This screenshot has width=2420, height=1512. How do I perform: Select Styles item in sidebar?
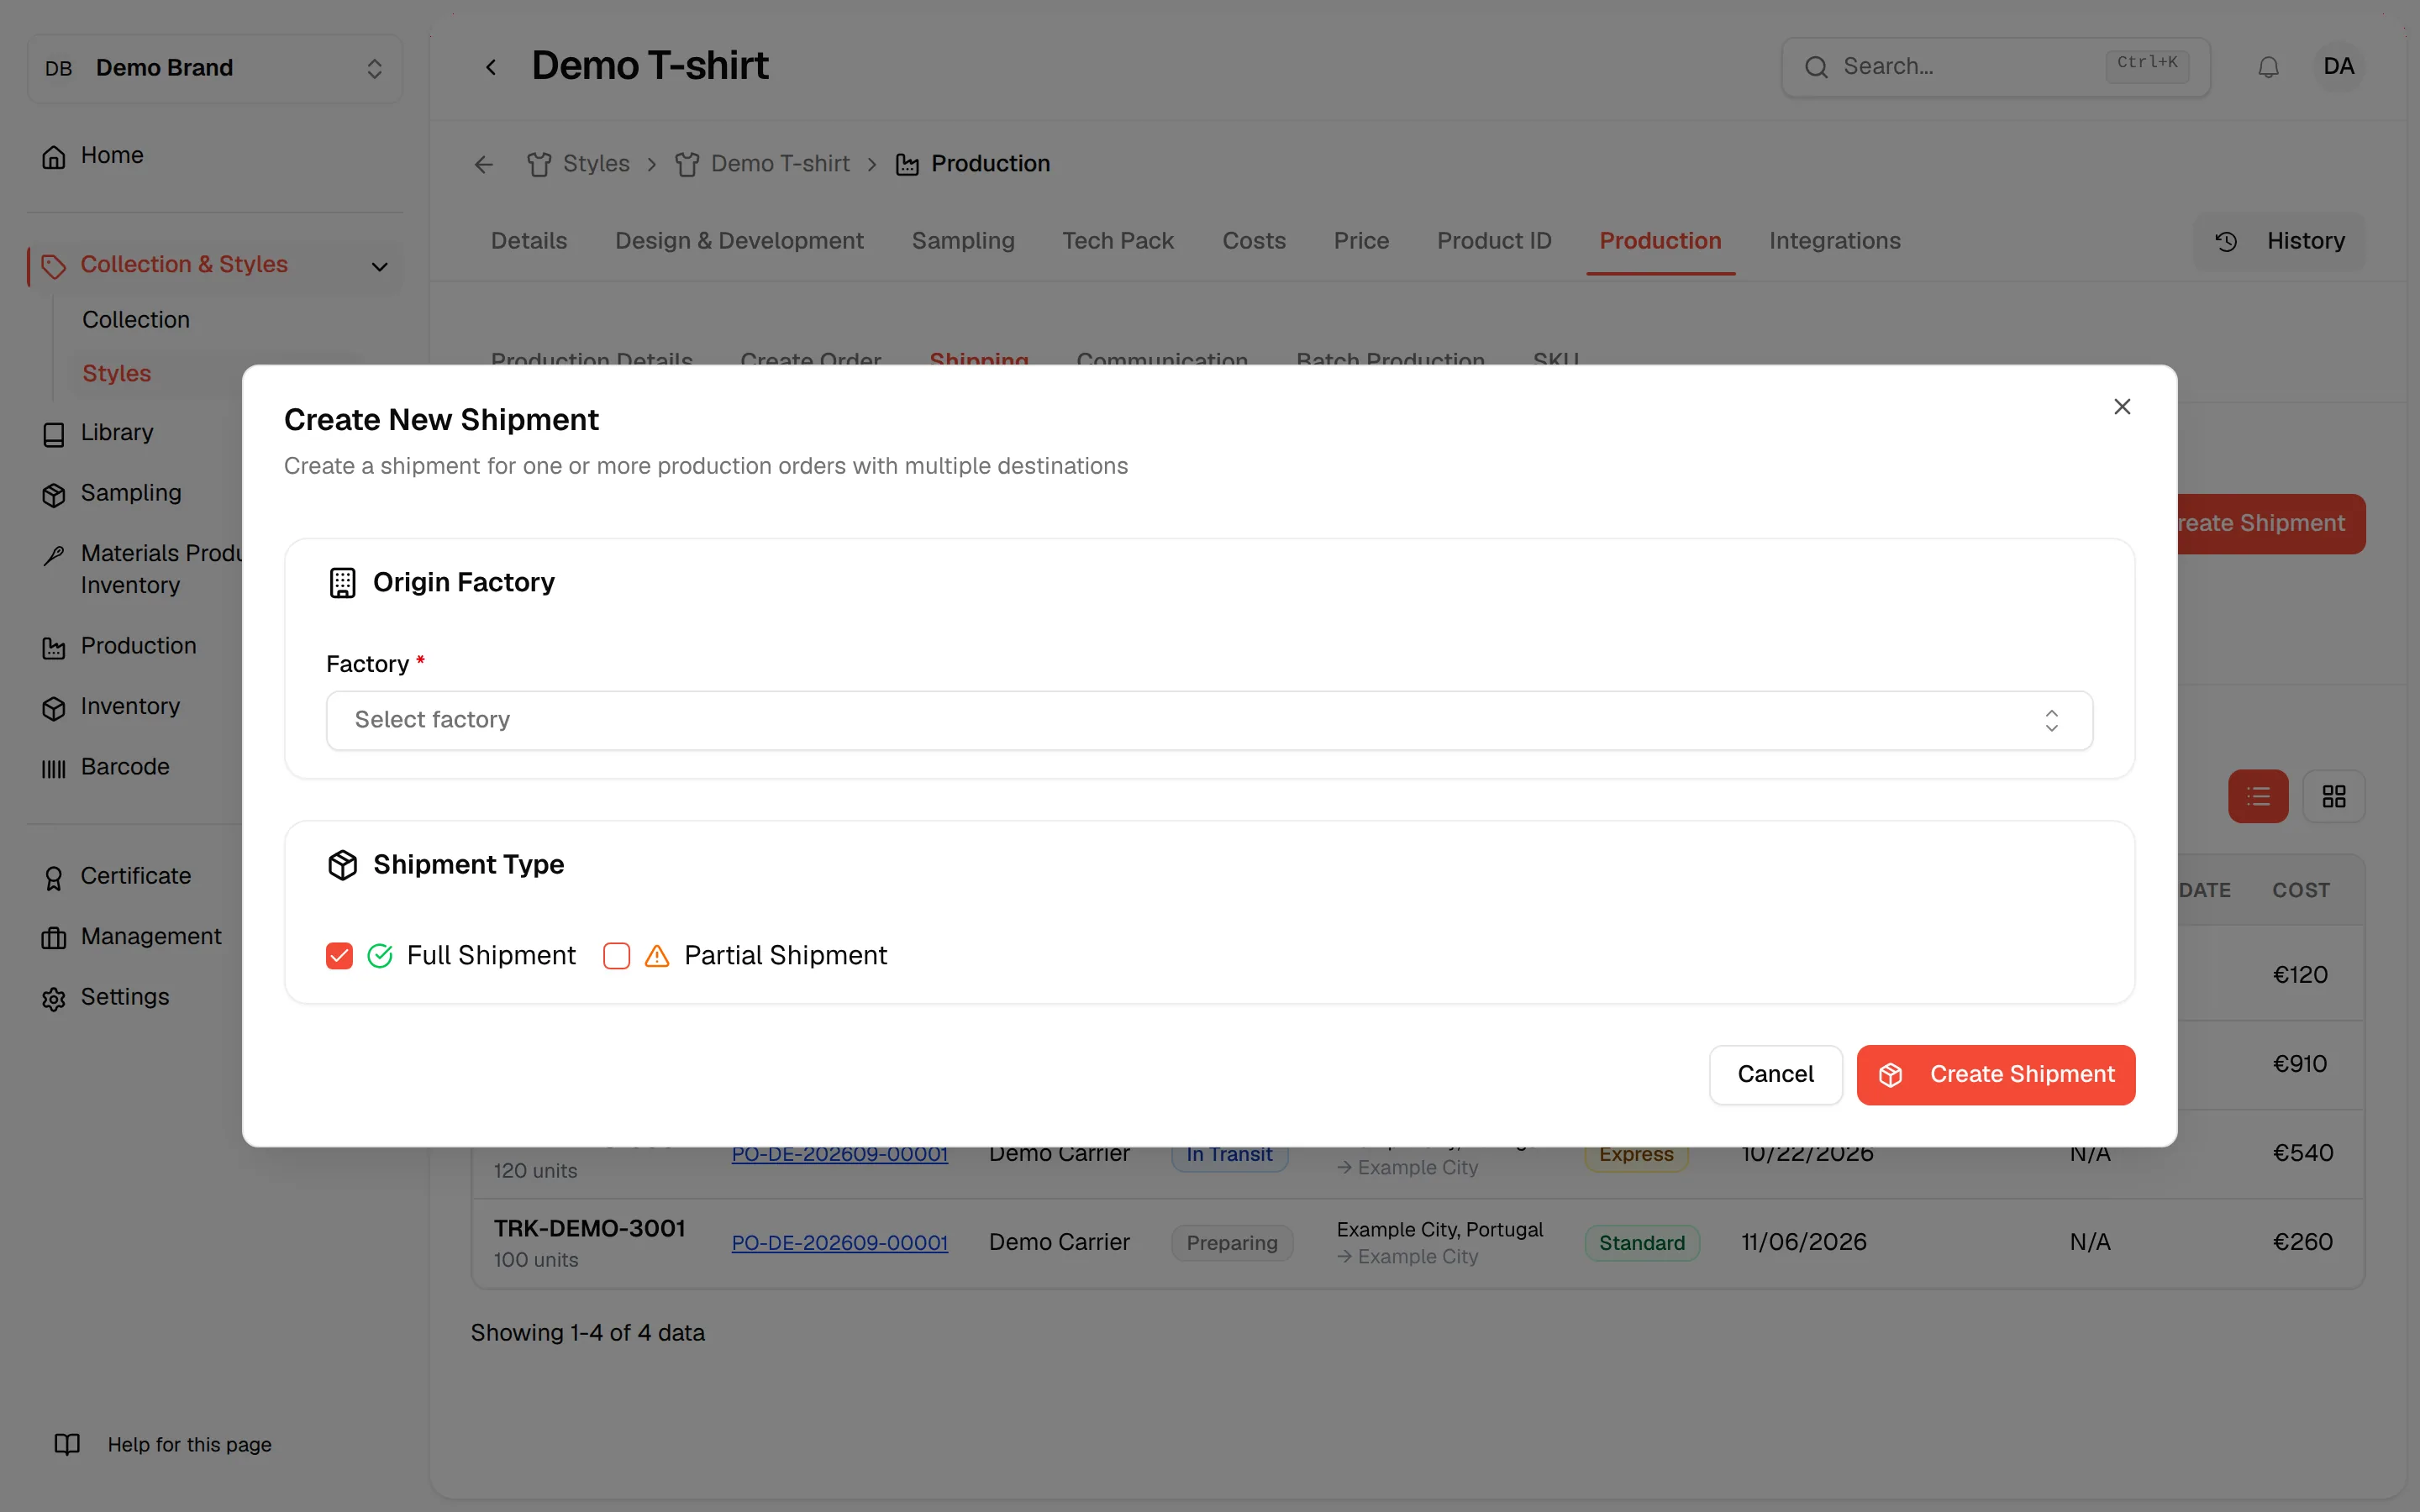point(117,374)
